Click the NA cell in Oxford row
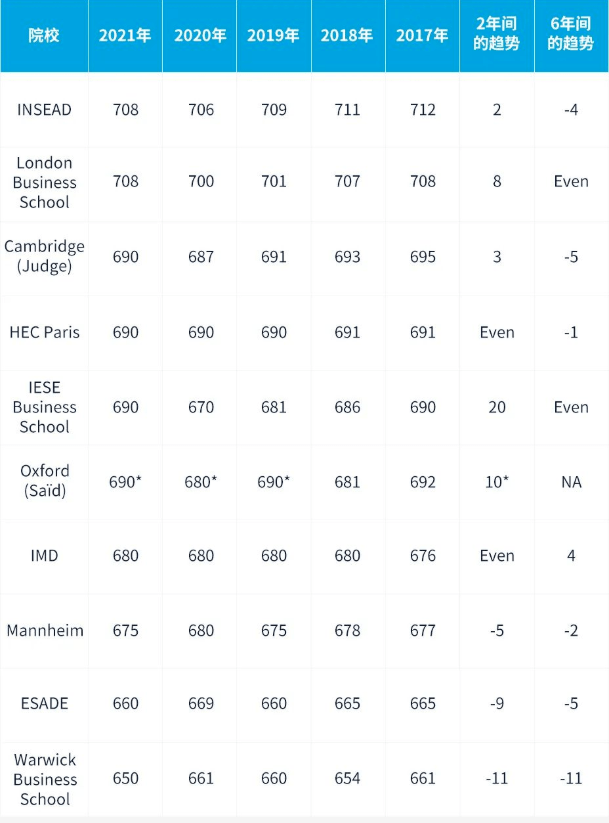 pos(571,481)
